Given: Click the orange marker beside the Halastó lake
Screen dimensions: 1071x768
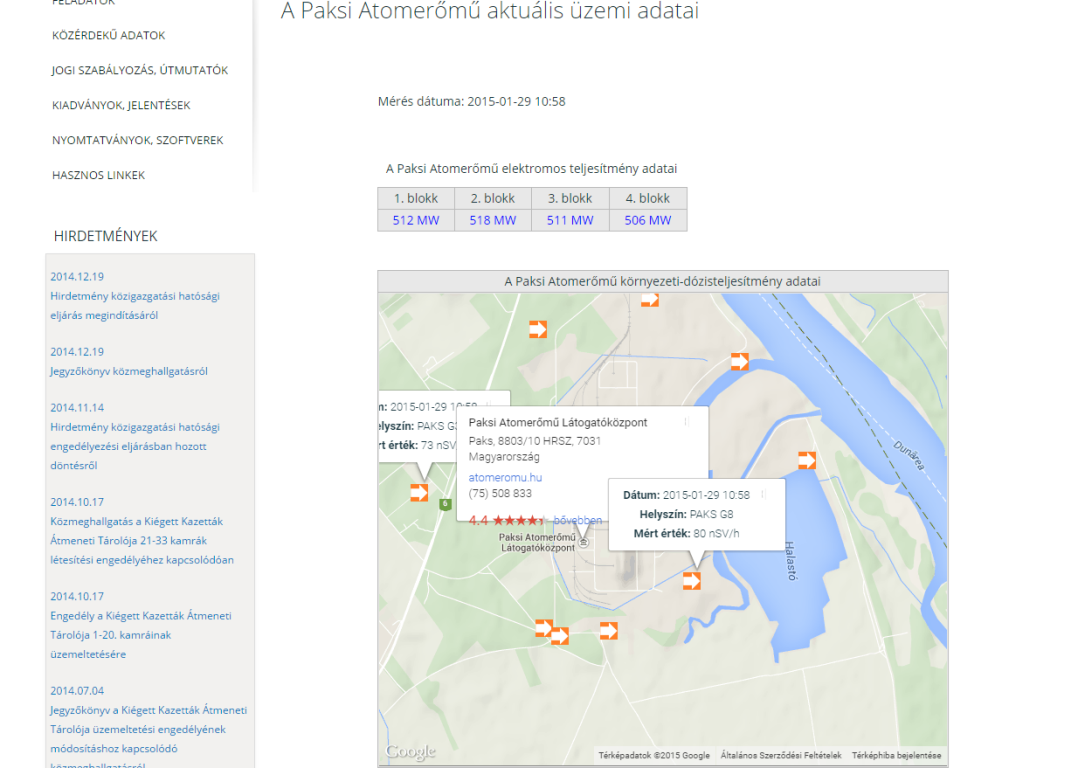Looking at the screenshot, I should pos(807,460).
